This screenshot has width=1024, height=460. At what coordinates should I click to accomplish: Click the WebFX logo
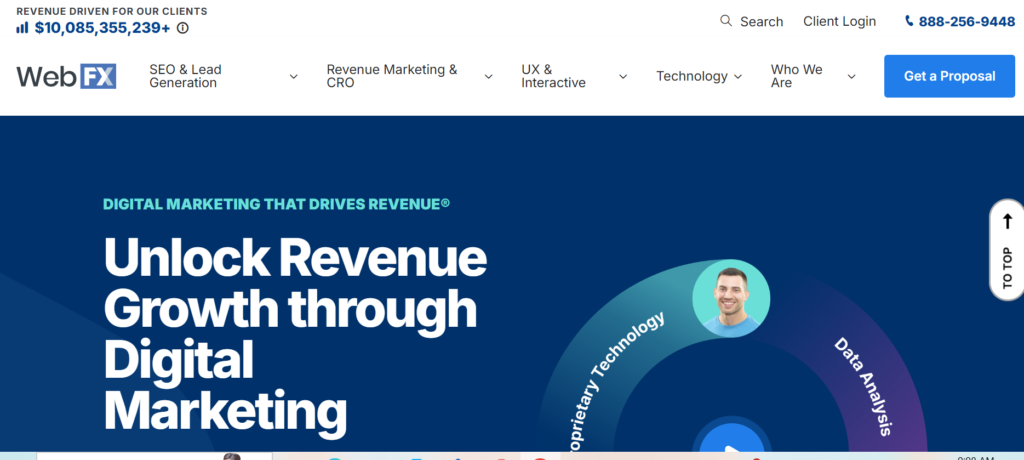[66, 76]
